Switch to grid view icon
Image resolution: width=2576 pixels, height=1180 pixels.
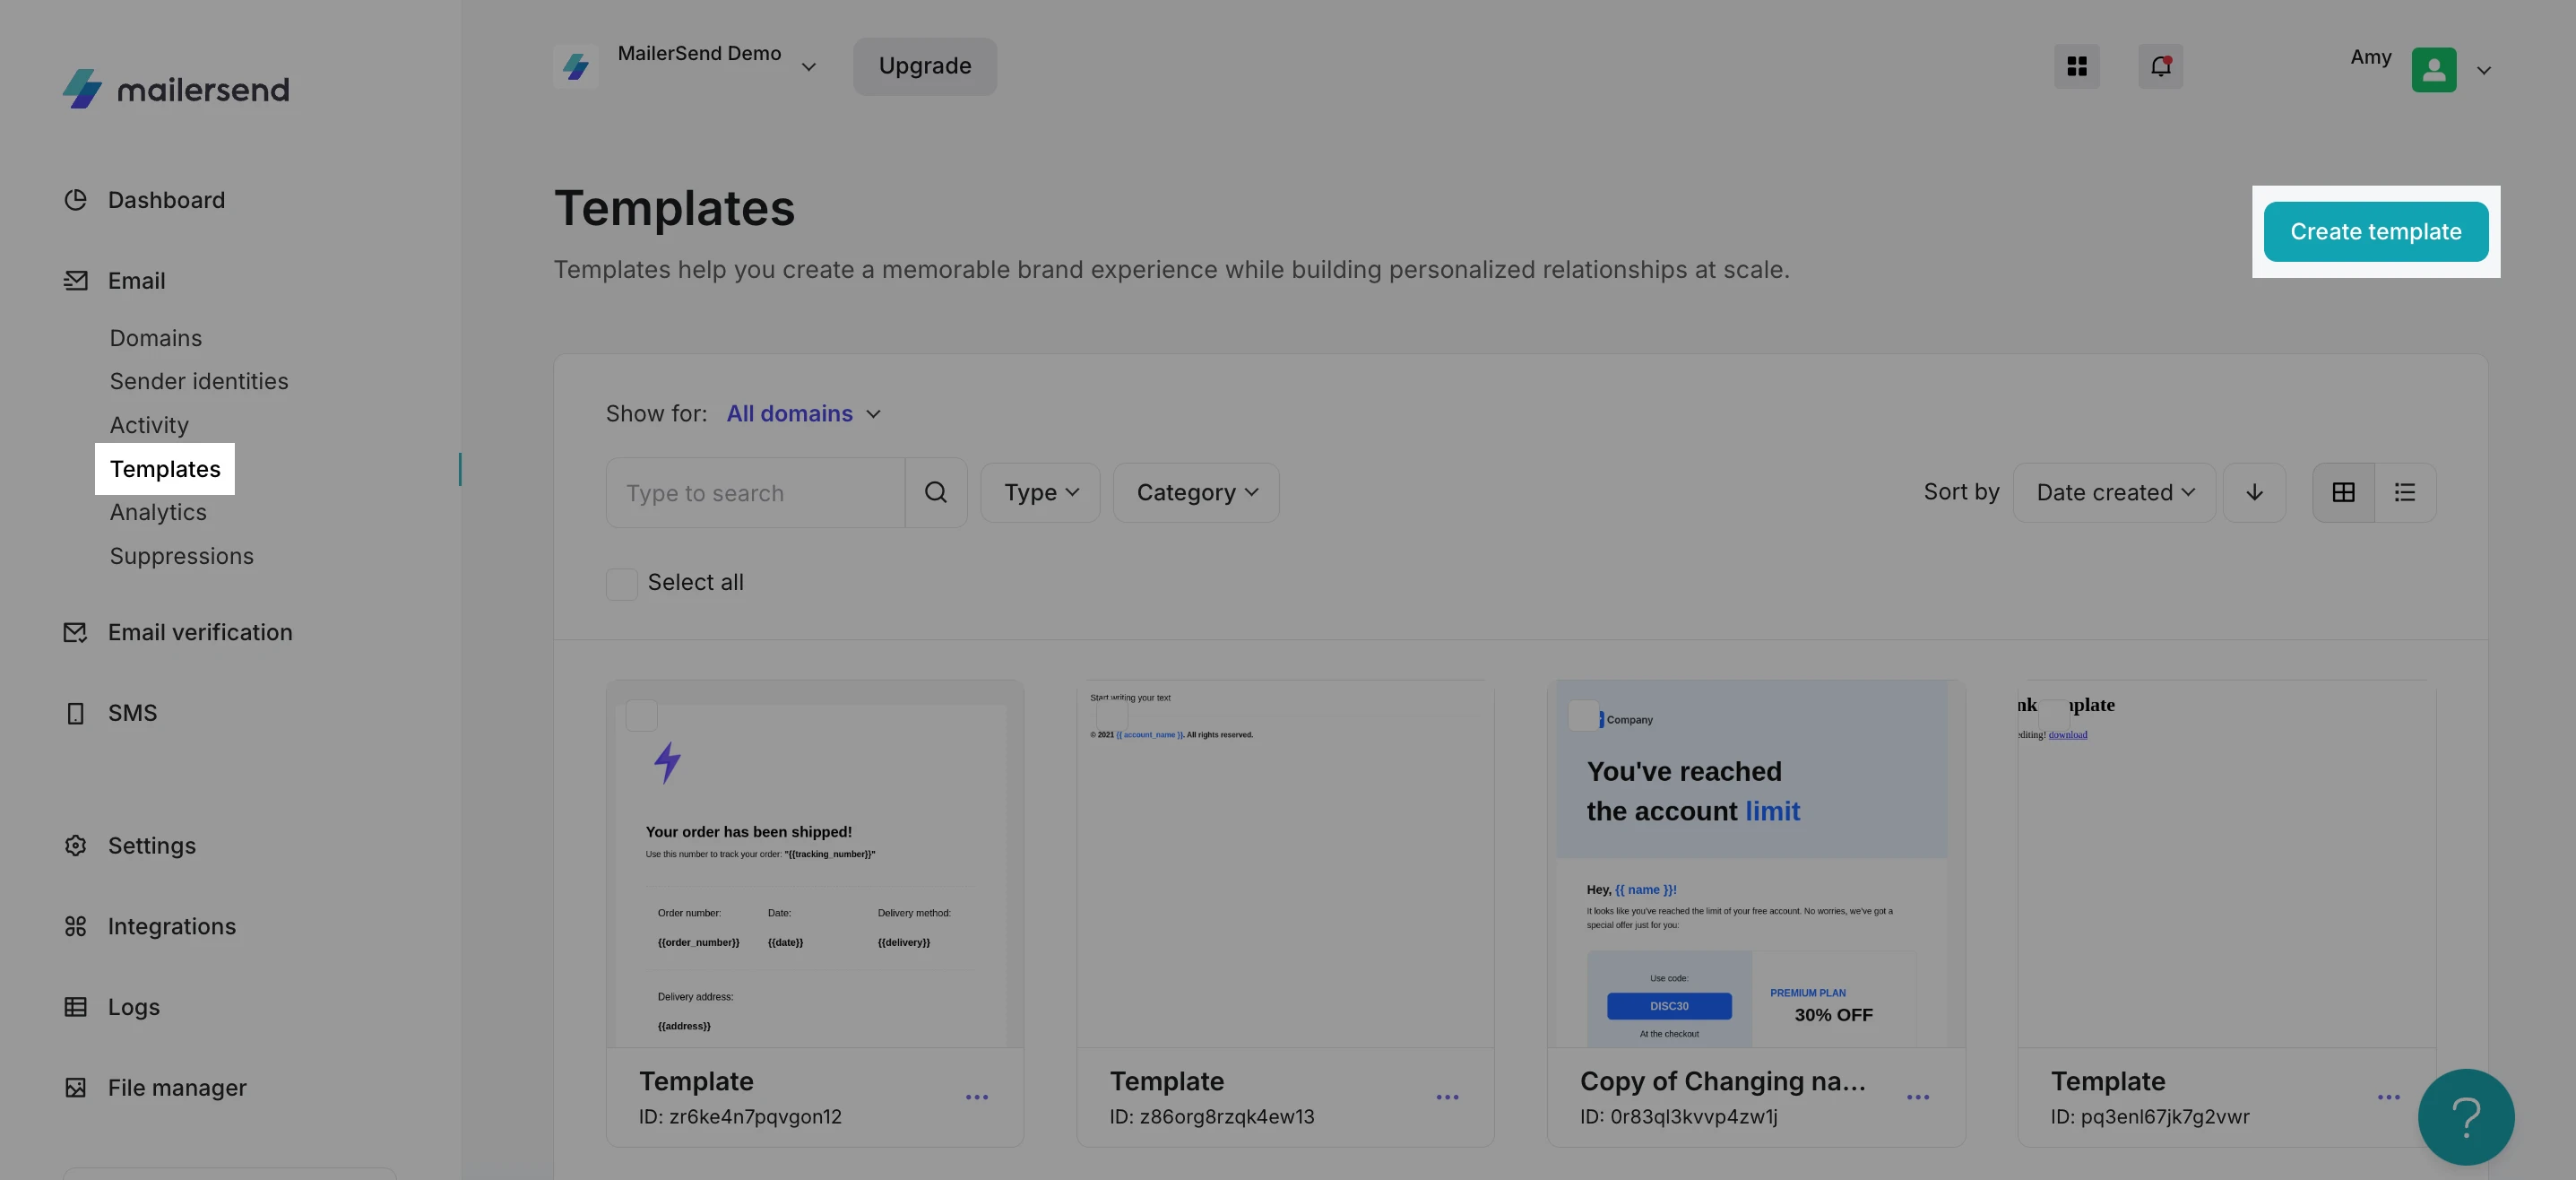(2343, 492)
